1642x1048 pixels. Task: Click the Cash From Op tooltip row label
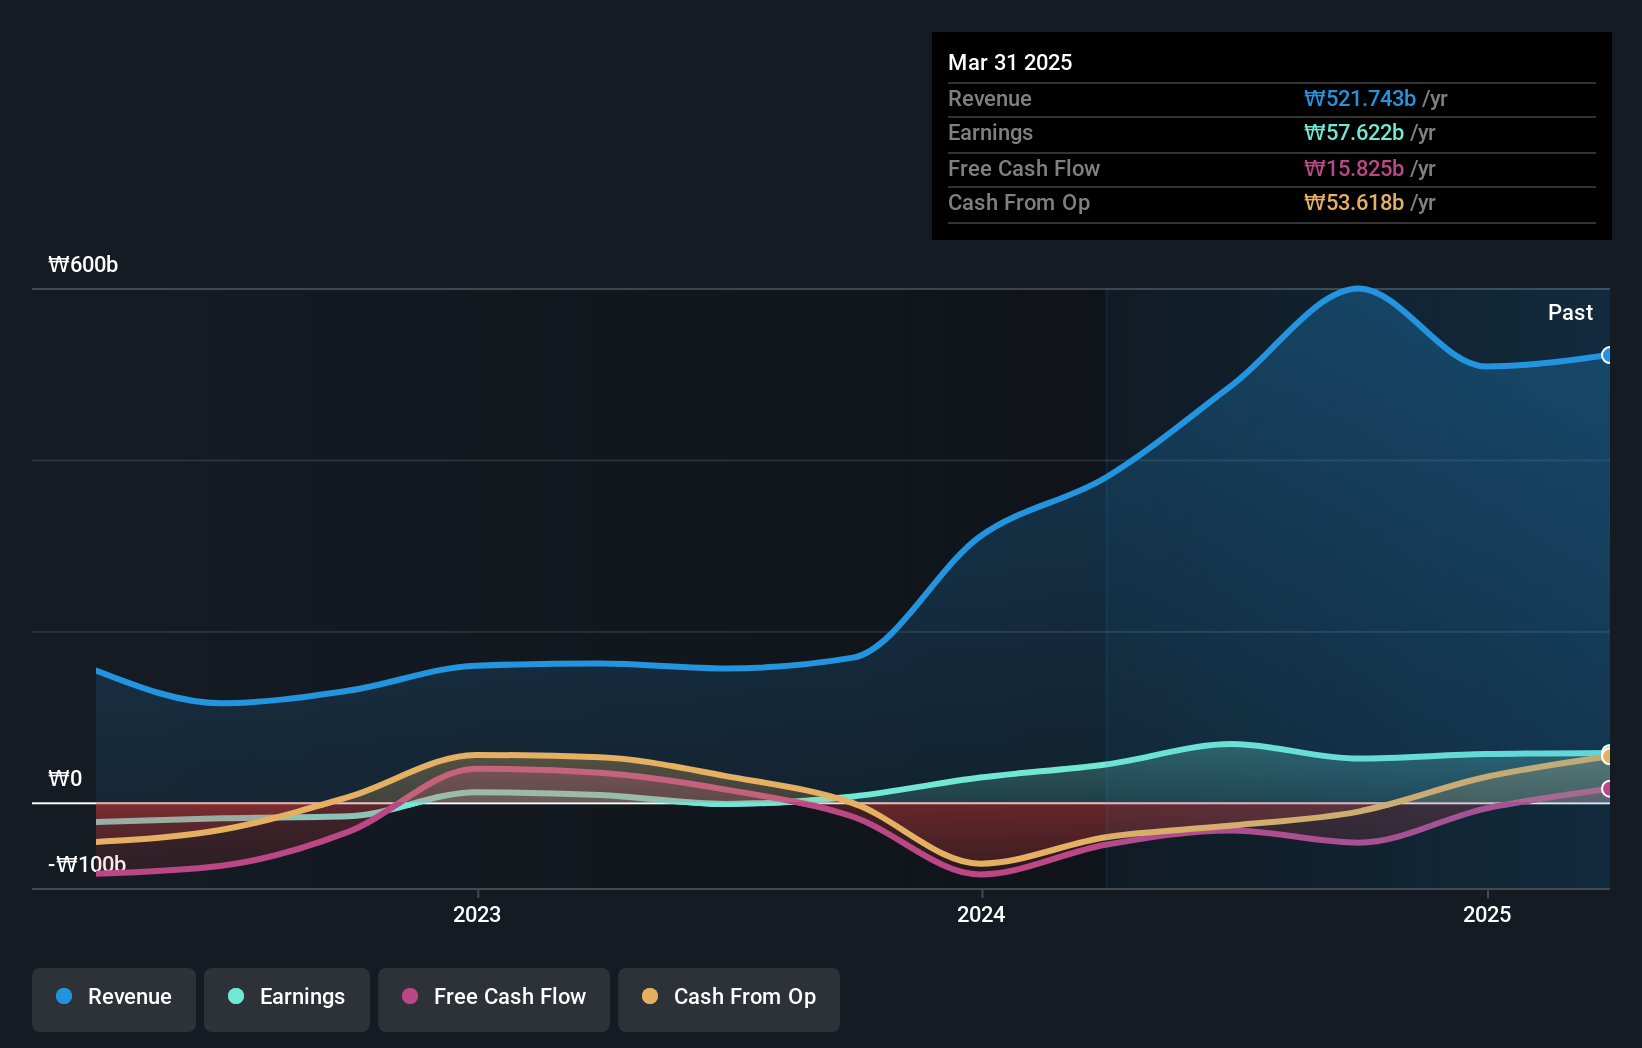pyautogui.click(x=1019, y=202)
